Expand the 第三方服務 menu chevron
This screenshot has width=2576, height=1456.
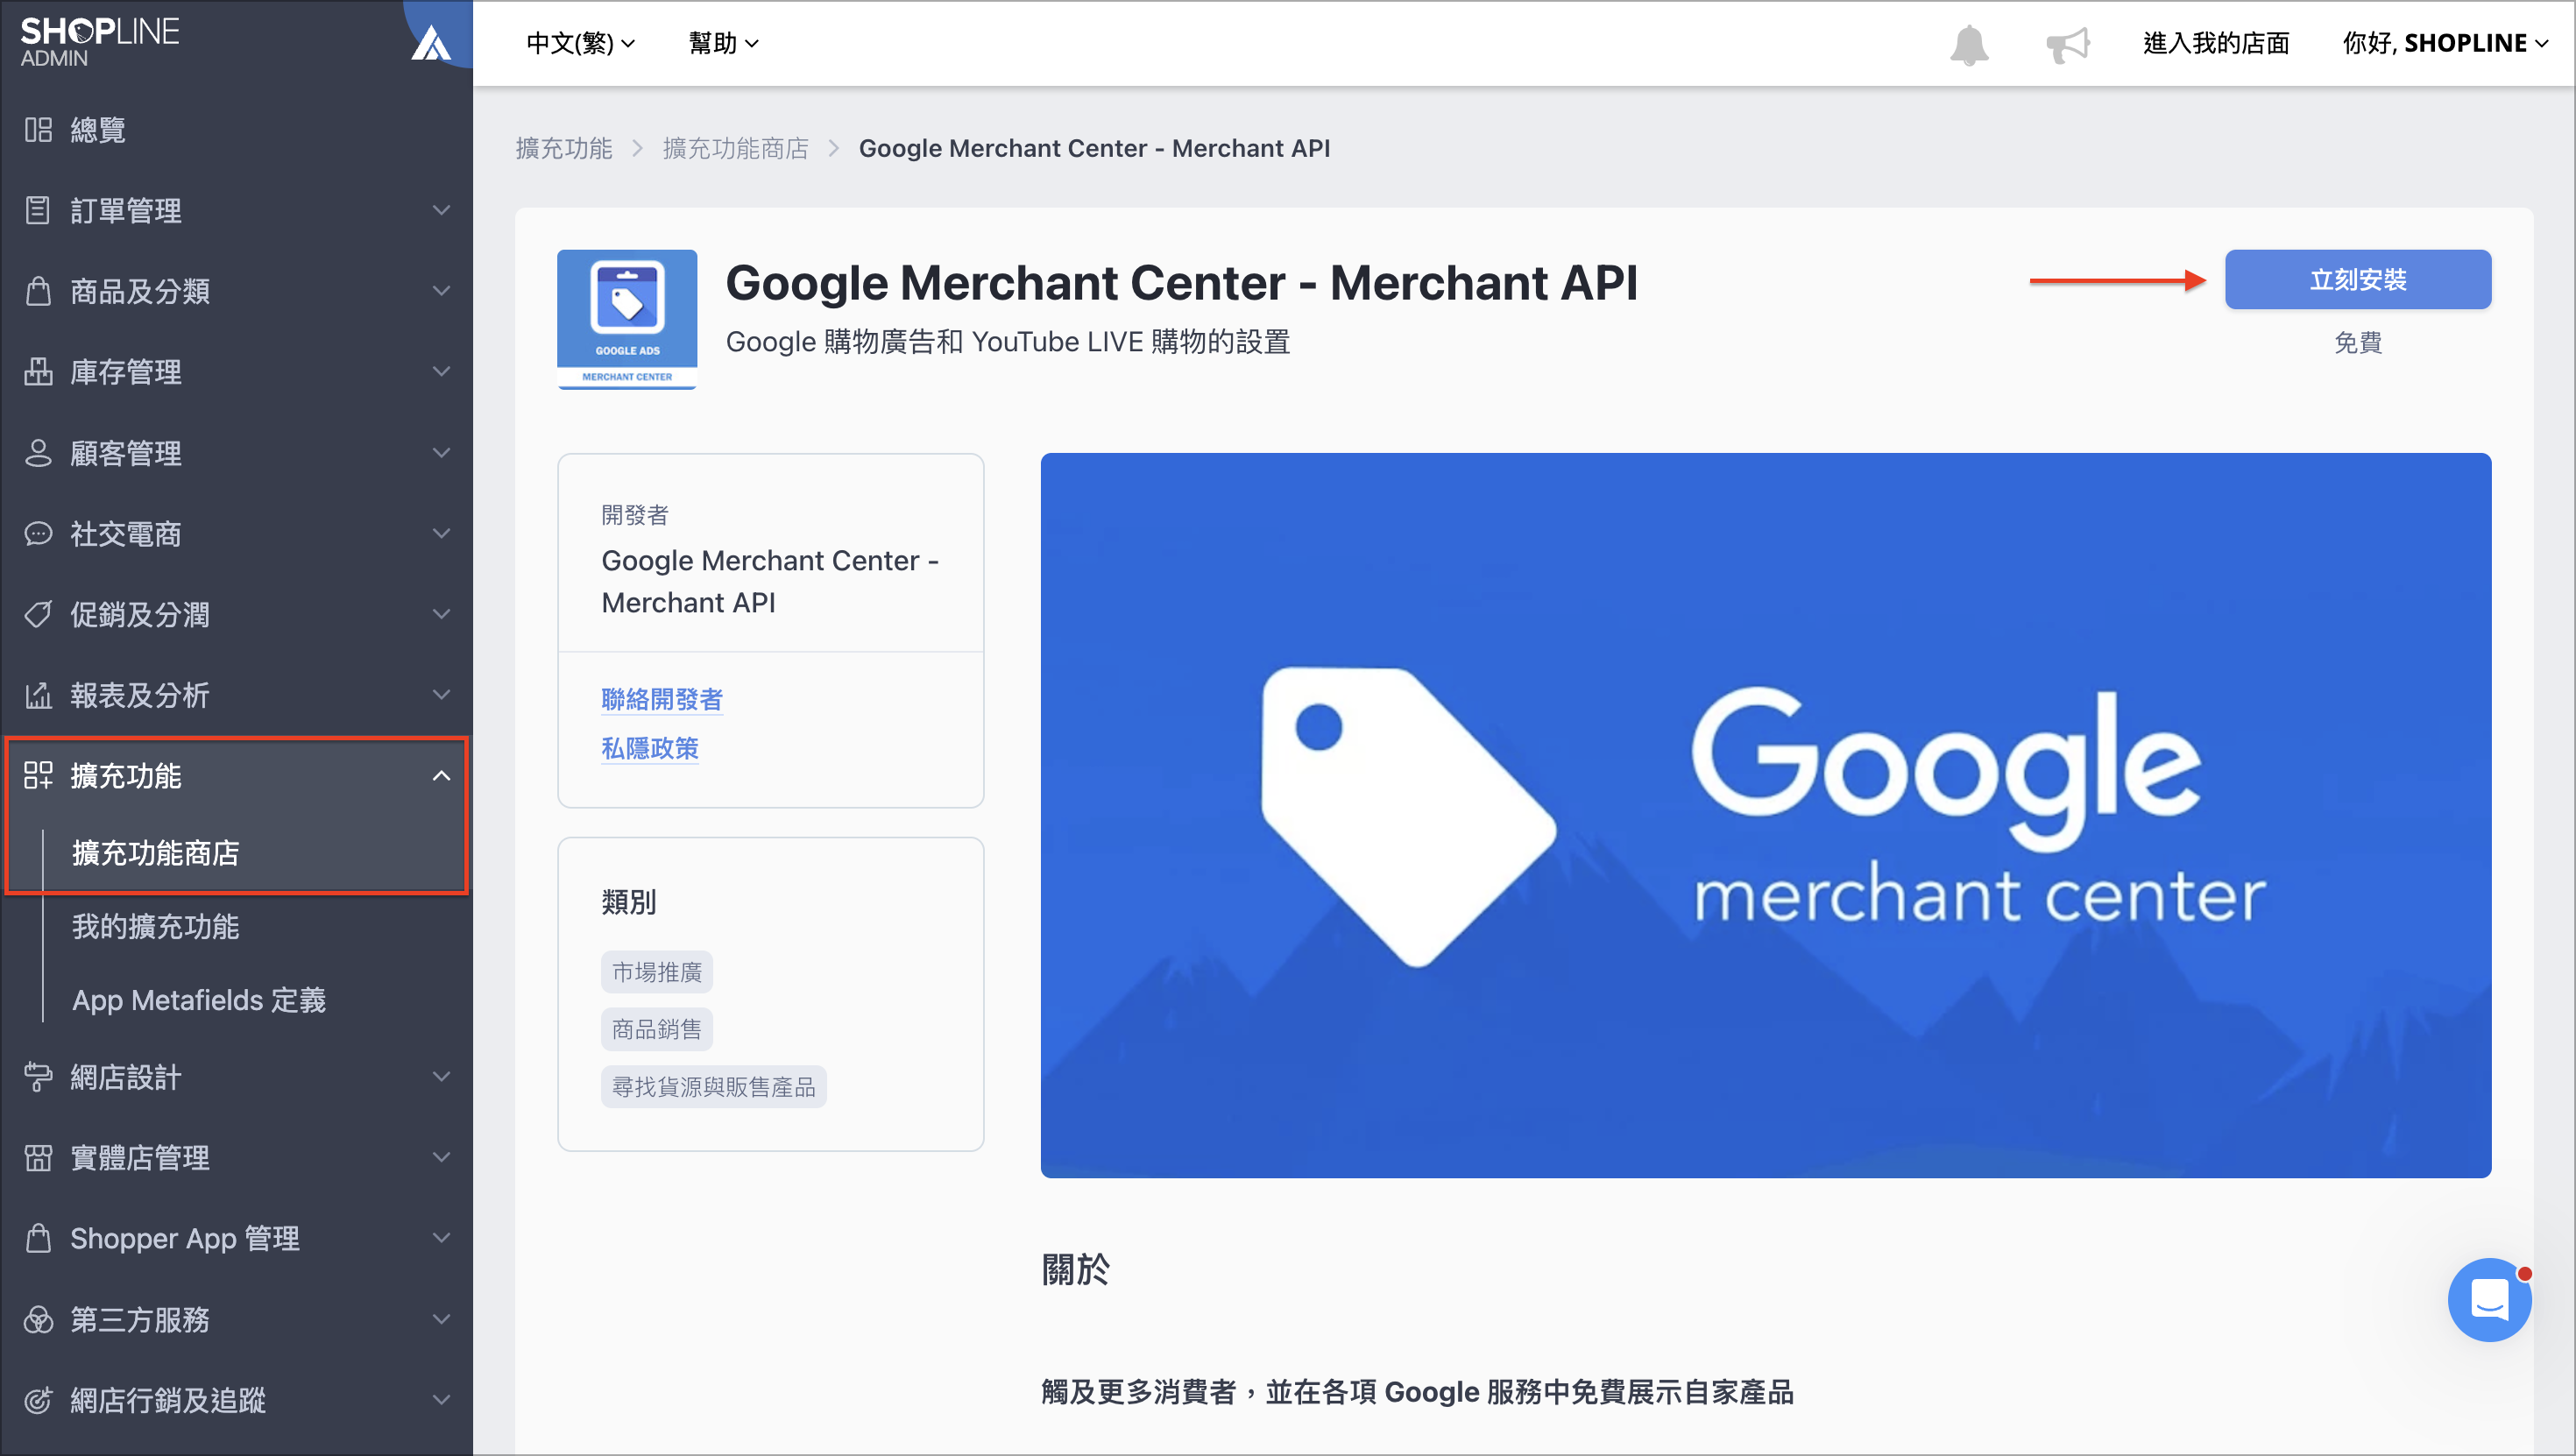tap(441, 1320)
